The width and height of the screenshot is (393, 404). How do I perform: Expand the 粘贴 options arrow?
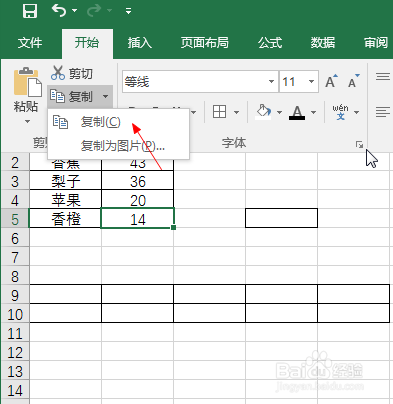pyautogui.click(x=27, y=122)
